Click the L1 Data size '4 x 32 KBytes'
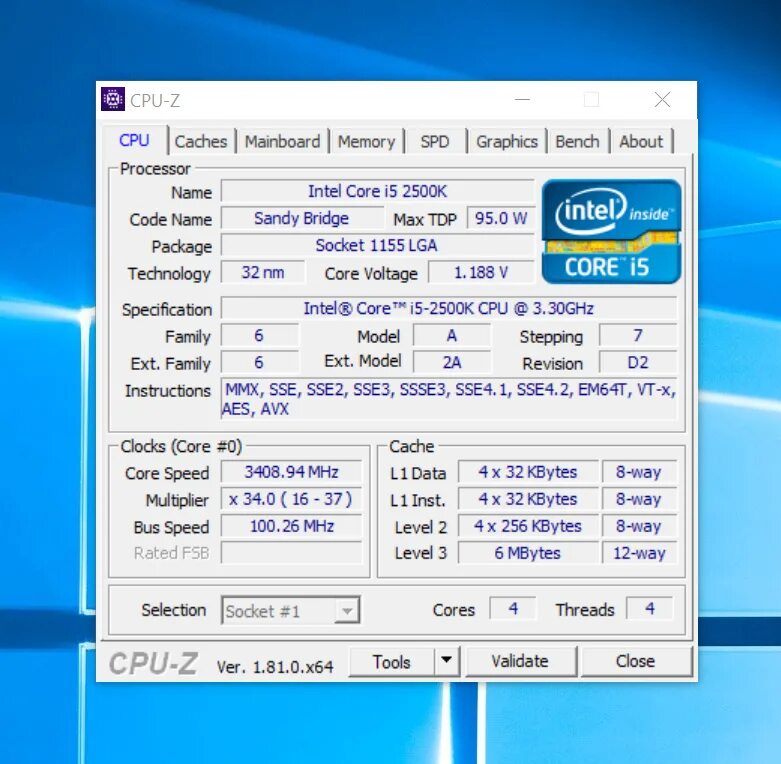Viewport: 781px width, 764px height. (x=528, y=472)
